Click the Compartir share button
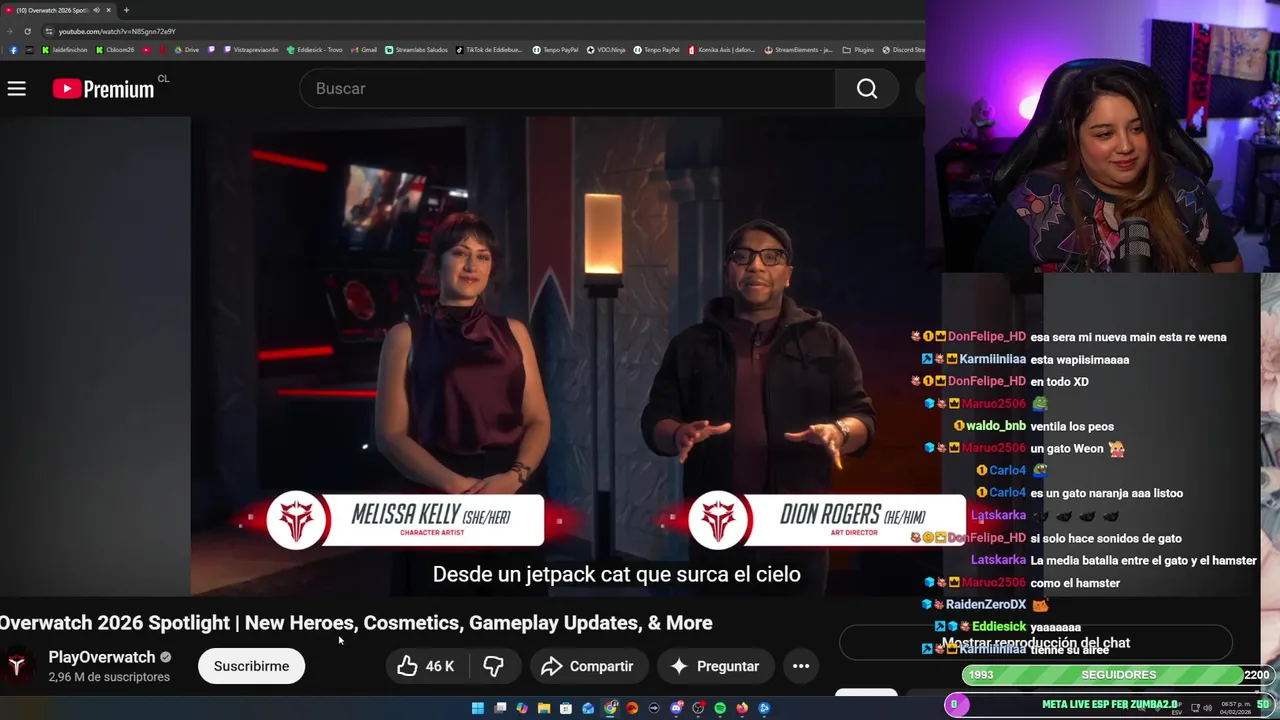The image size is (1280, 720). (588, 666)
